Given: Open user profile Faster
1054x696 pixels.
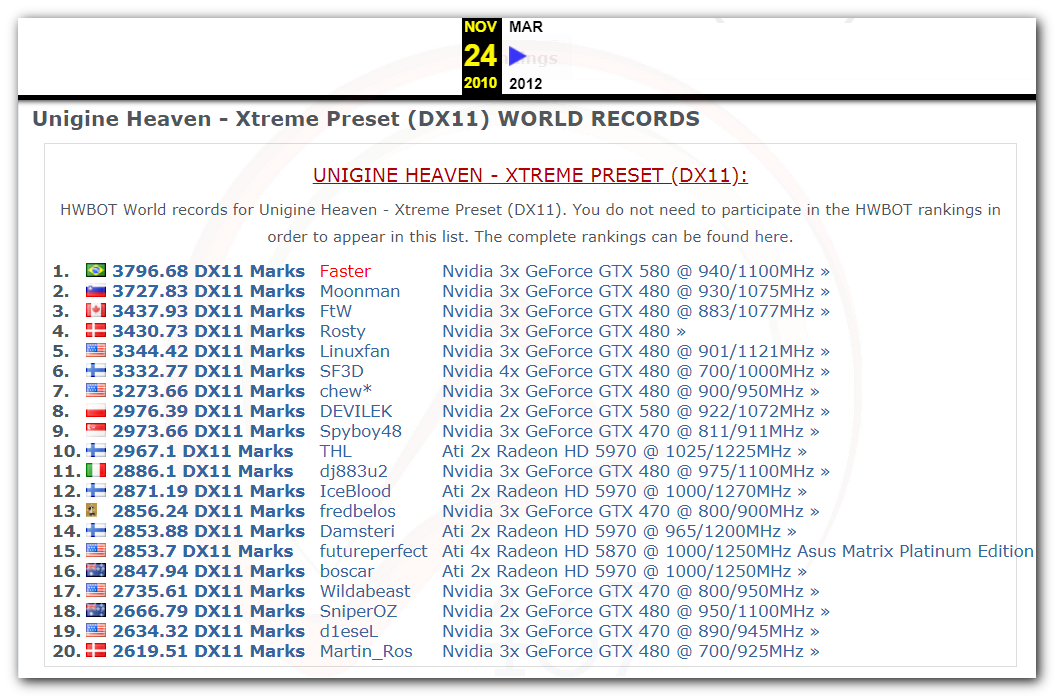Looking at the screenshot, I should pos(345,271).
